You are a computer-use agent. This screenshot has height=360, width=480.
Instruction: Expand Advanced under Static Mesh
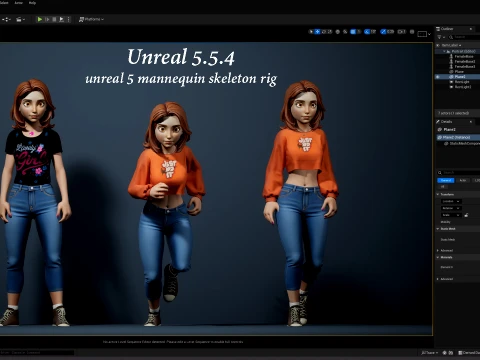pos(438,250)
